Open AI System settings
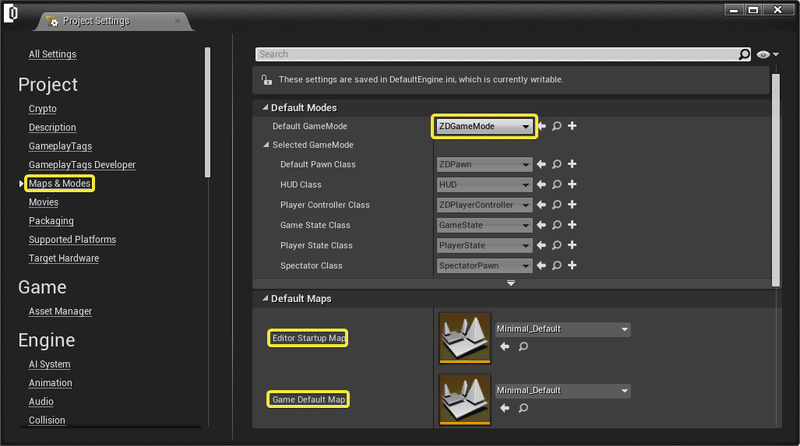Image resolution: width=800 pixels, height=446 pixels. click(49, 364)
